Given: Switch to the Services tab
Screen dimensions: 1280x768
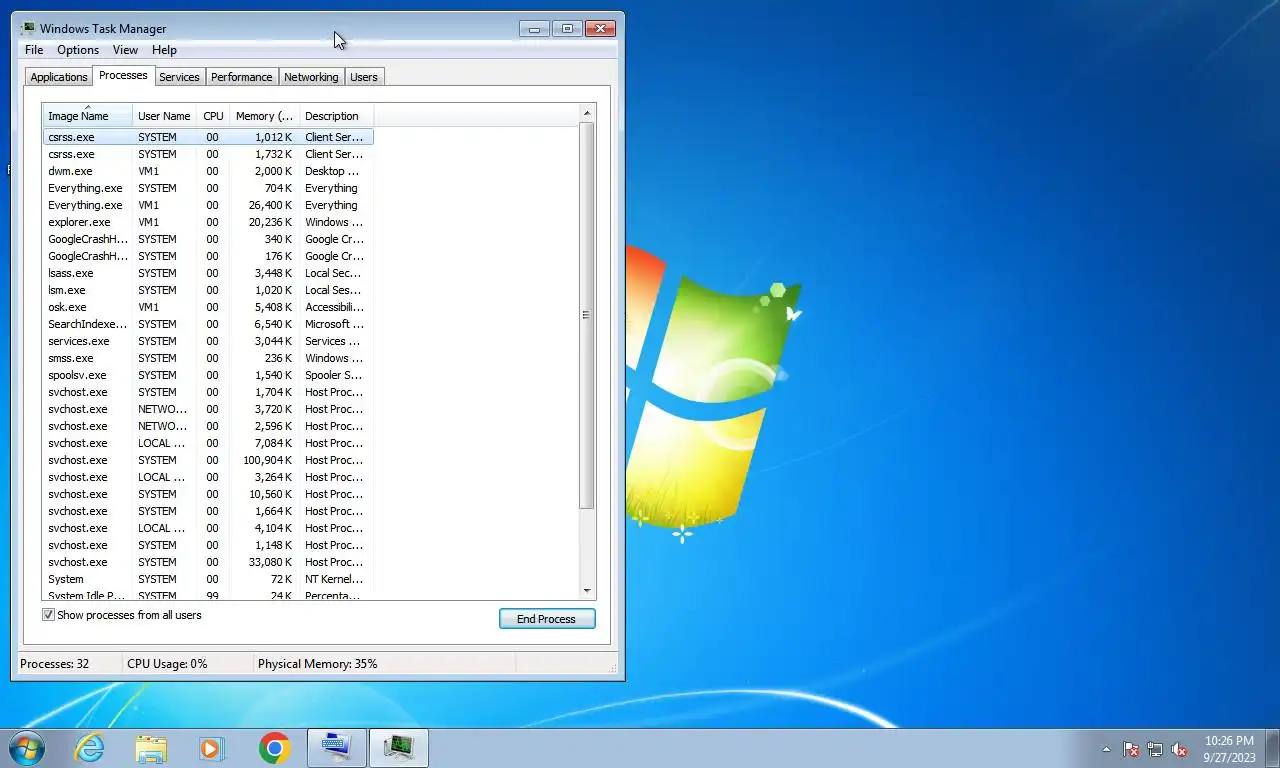Looking at the screenshot, I should 179,77.
